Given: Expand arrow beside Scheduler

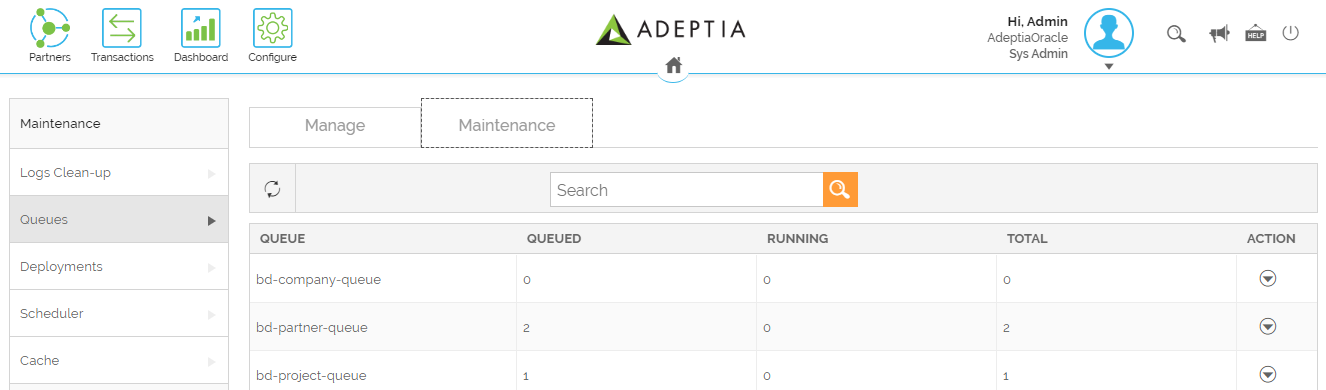Looking at the screenshot, I should [x=211, y=314].
